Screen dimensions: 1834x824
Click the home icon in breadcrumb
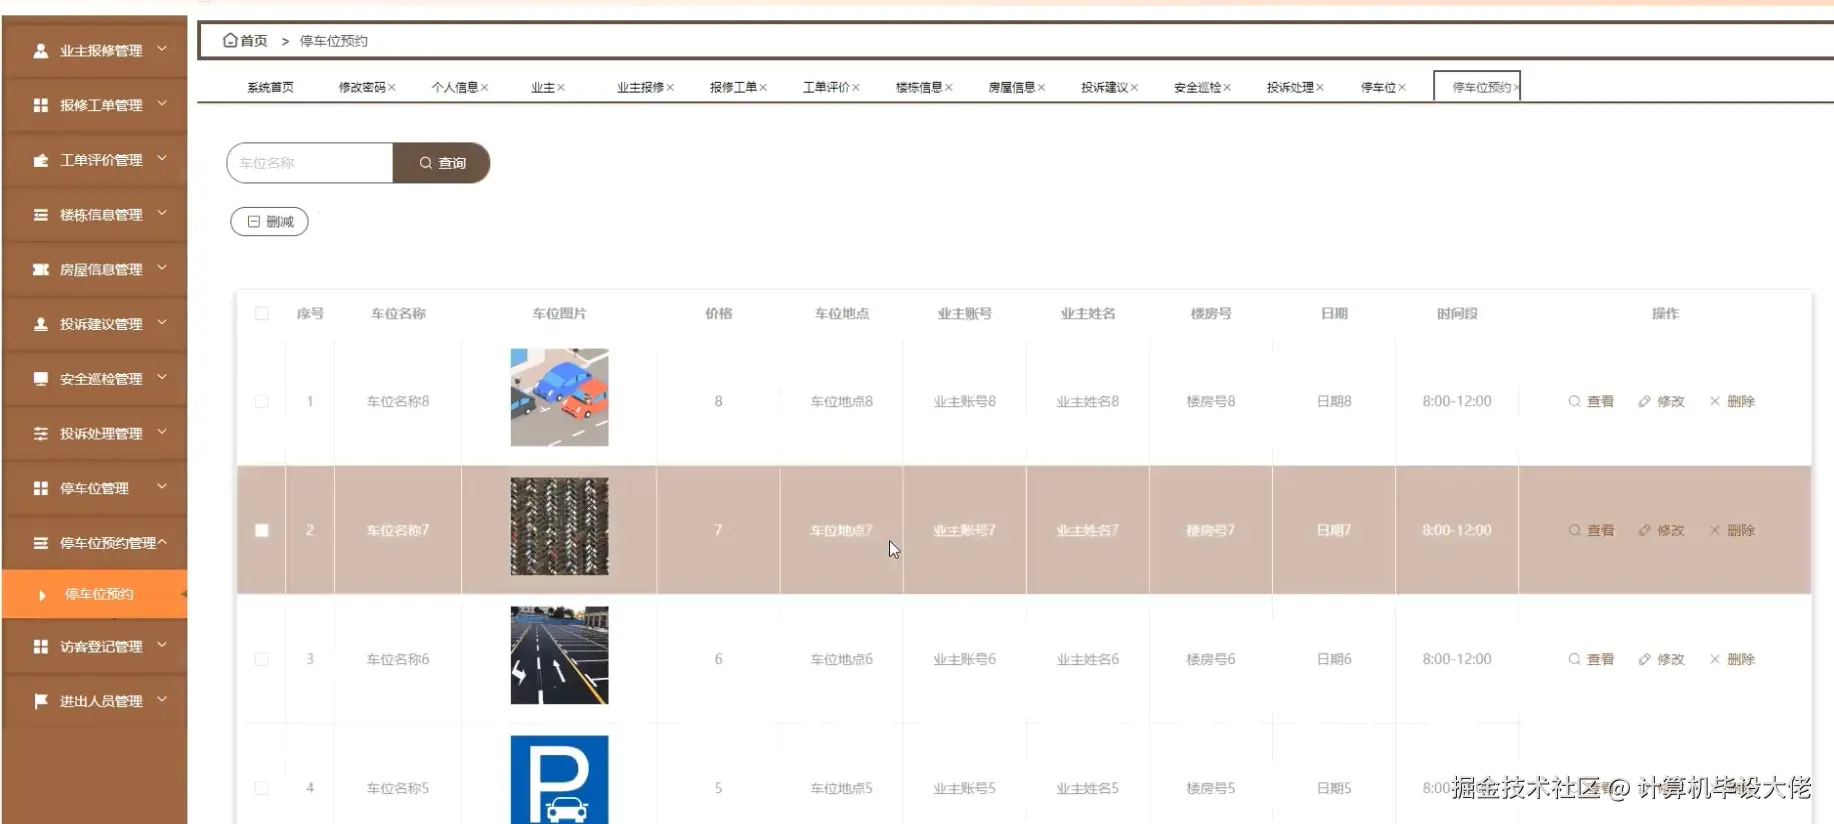pyautogui.click(x=230, y=40)
